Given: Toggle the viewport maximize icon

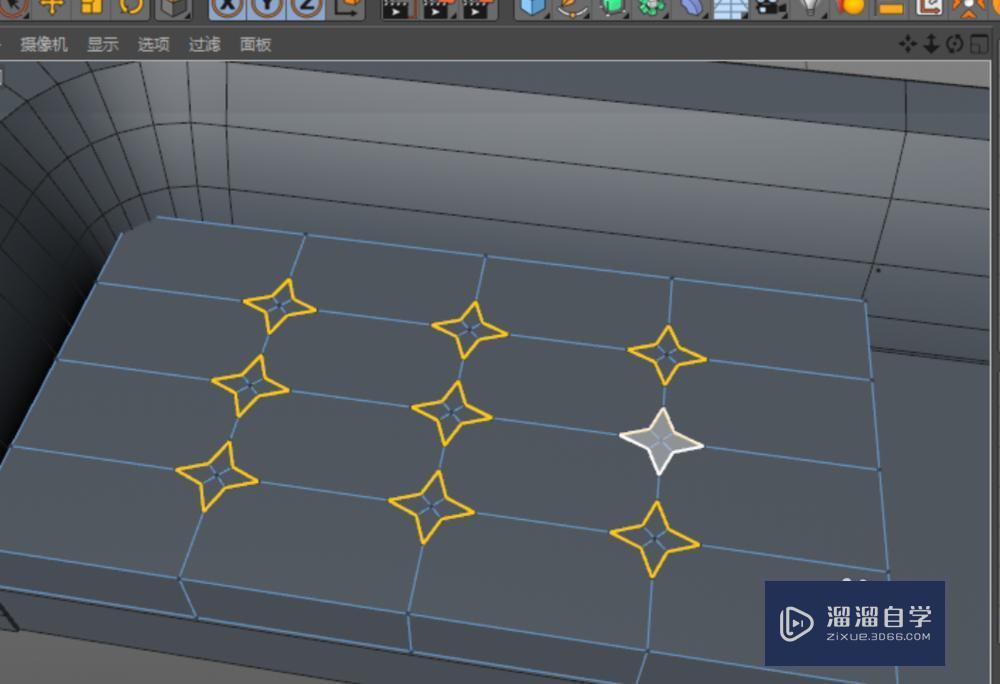Looking at the screenshot, I should click(x=979, y=44).
